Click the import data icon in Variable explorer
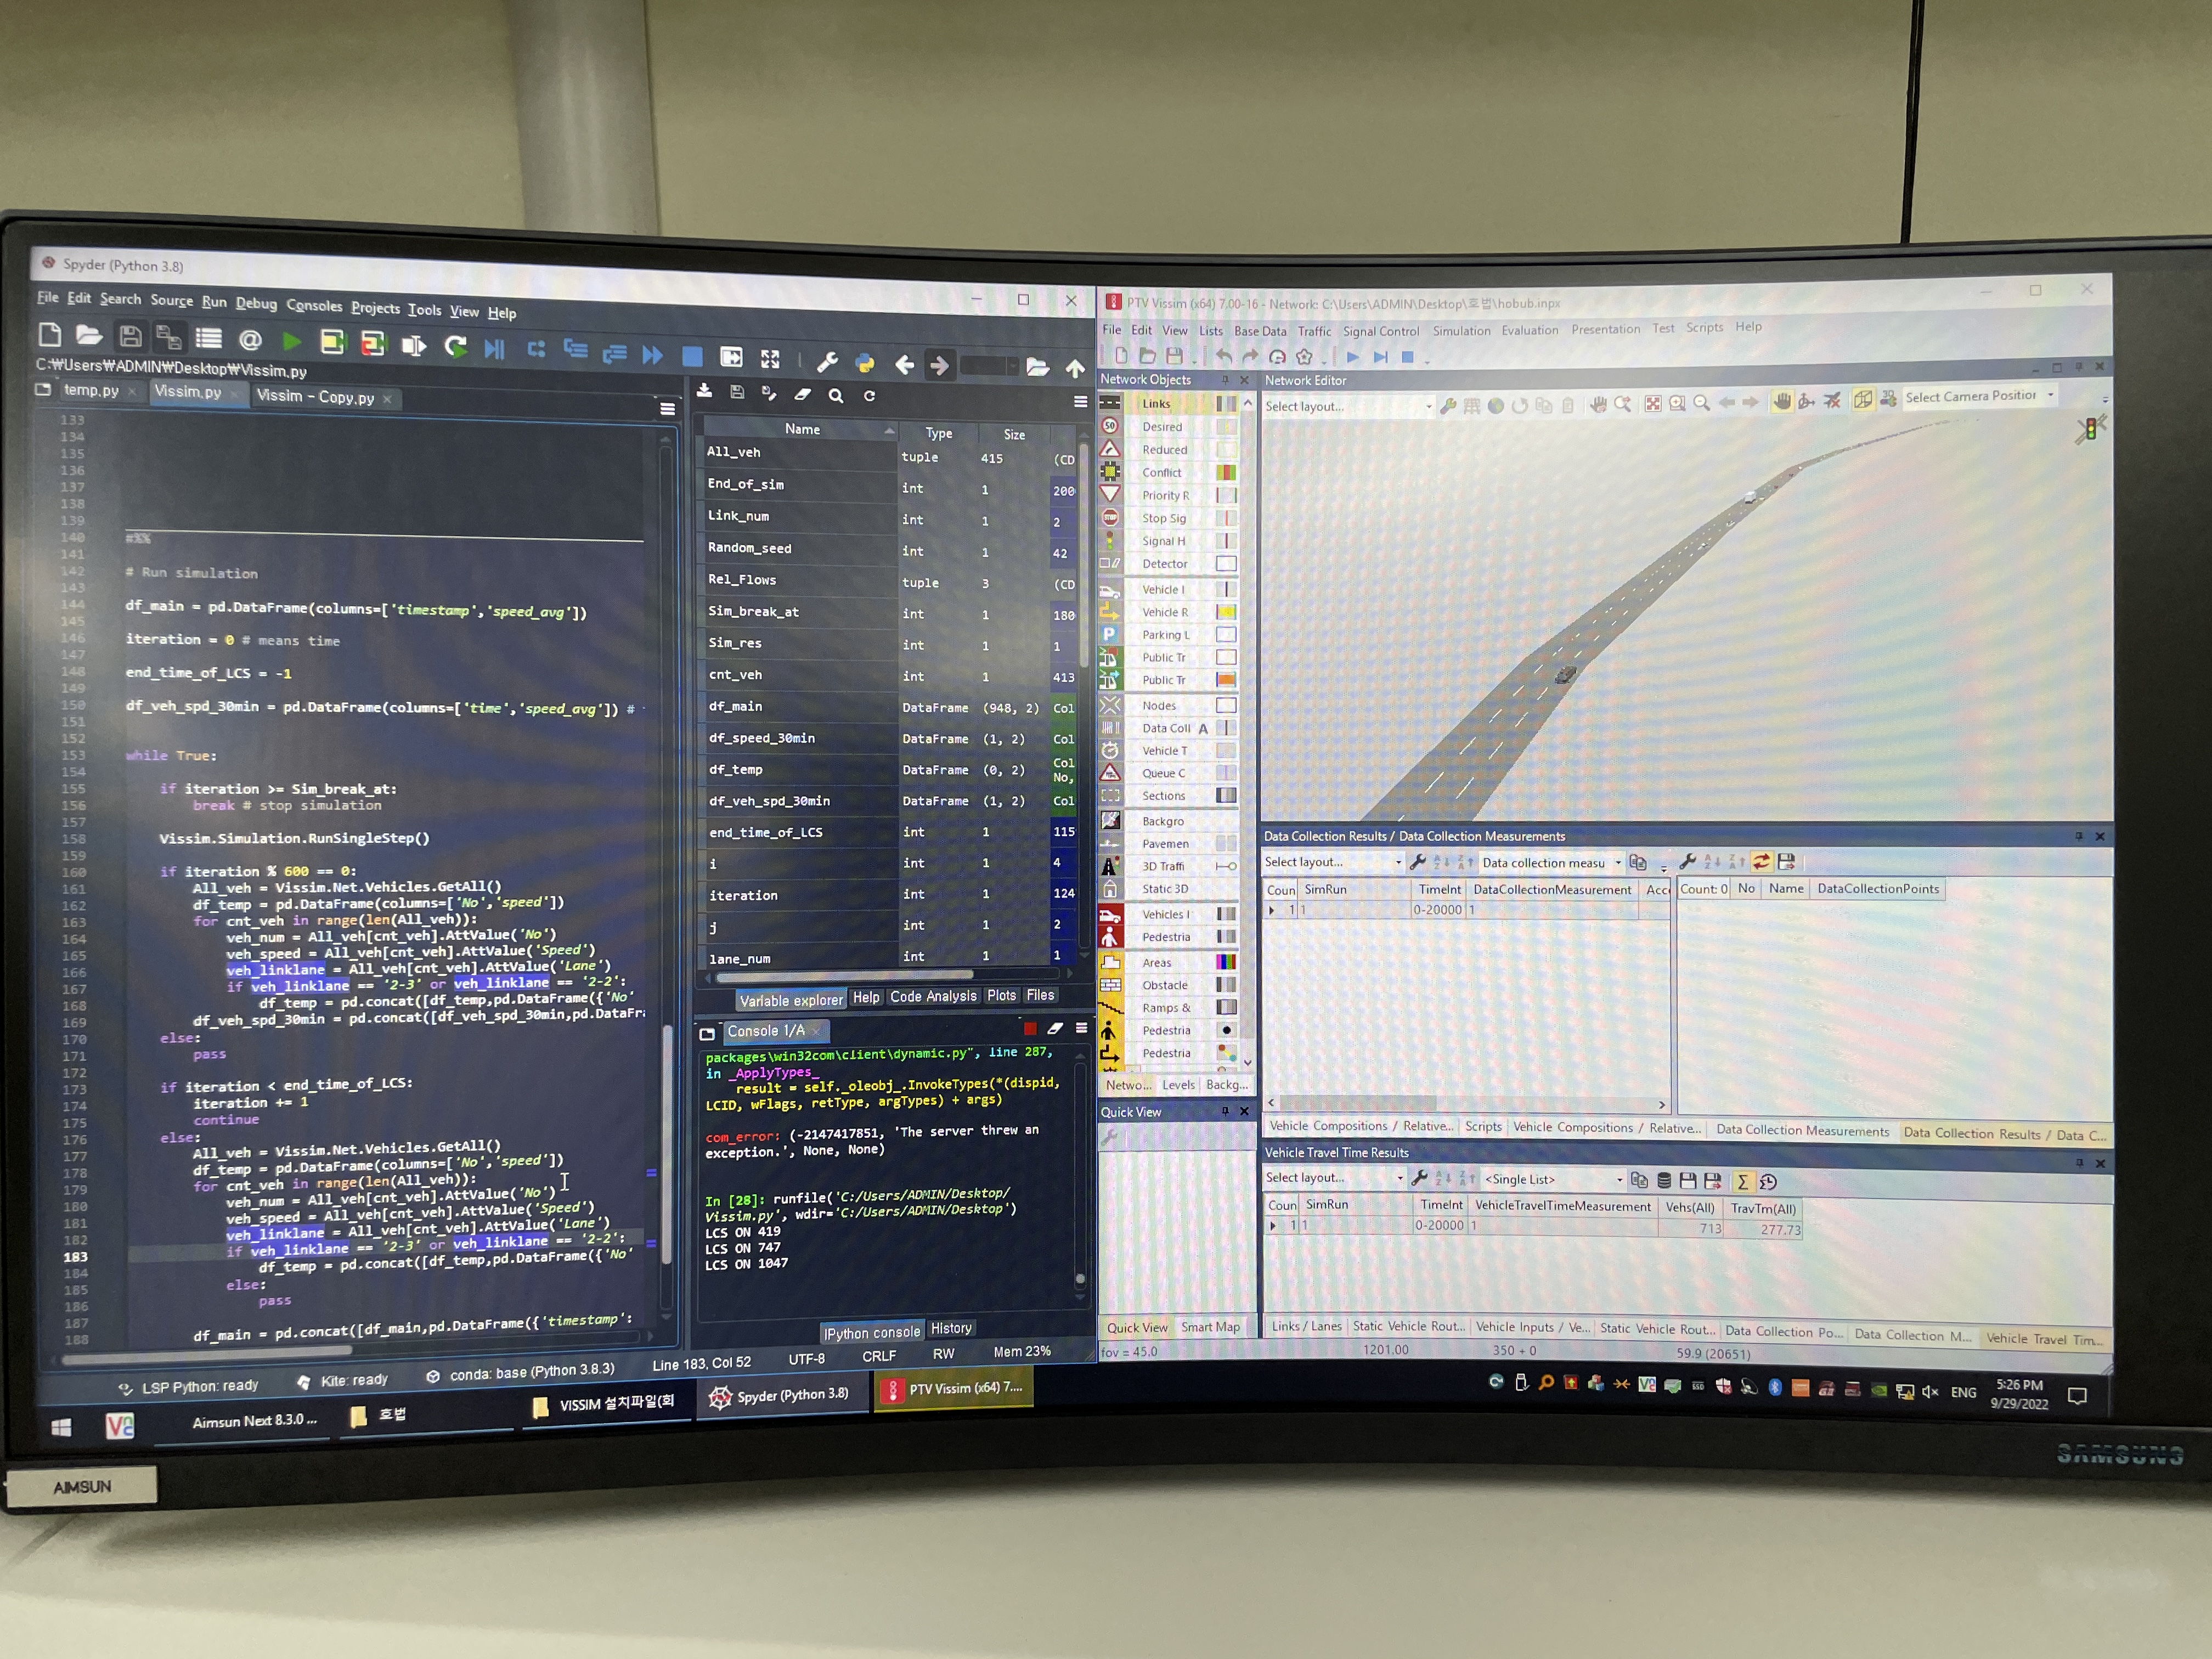This screenshot has width=2212, height=1659. tap(704, 391)
